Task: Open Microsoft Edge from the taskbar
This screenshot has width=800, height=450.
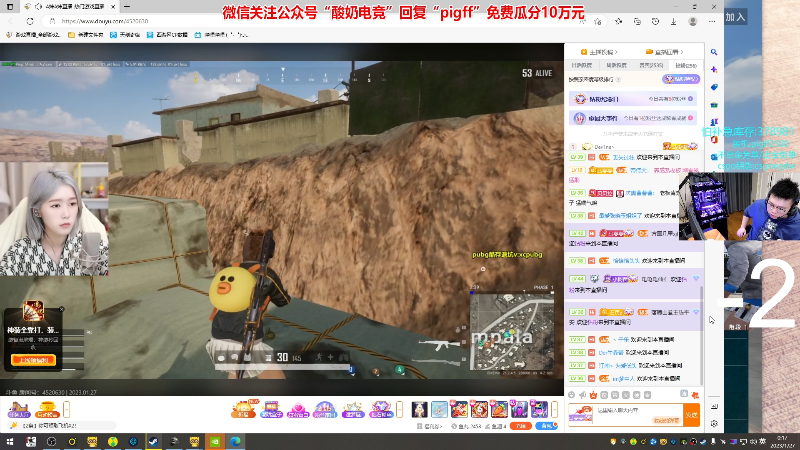Action: tap(235, 441)
